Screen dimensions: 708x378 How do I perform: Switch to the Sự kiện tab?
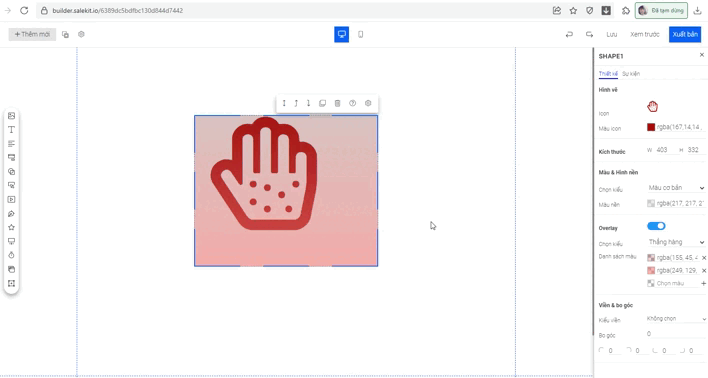(x=631, y=74)
